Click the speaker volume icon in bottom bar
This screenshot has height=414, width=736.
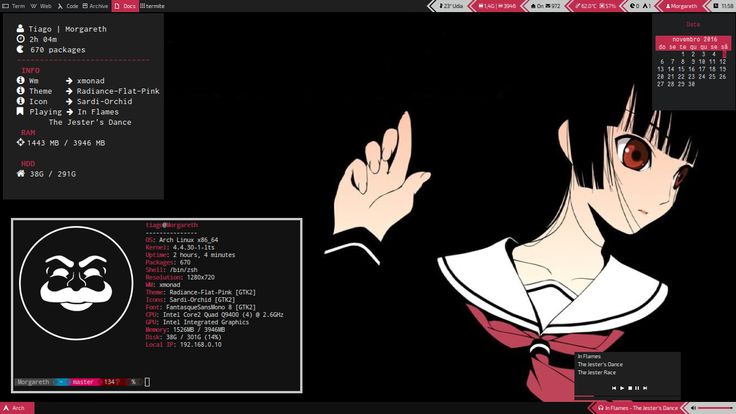pyautogui.click(x=693, y=408)
